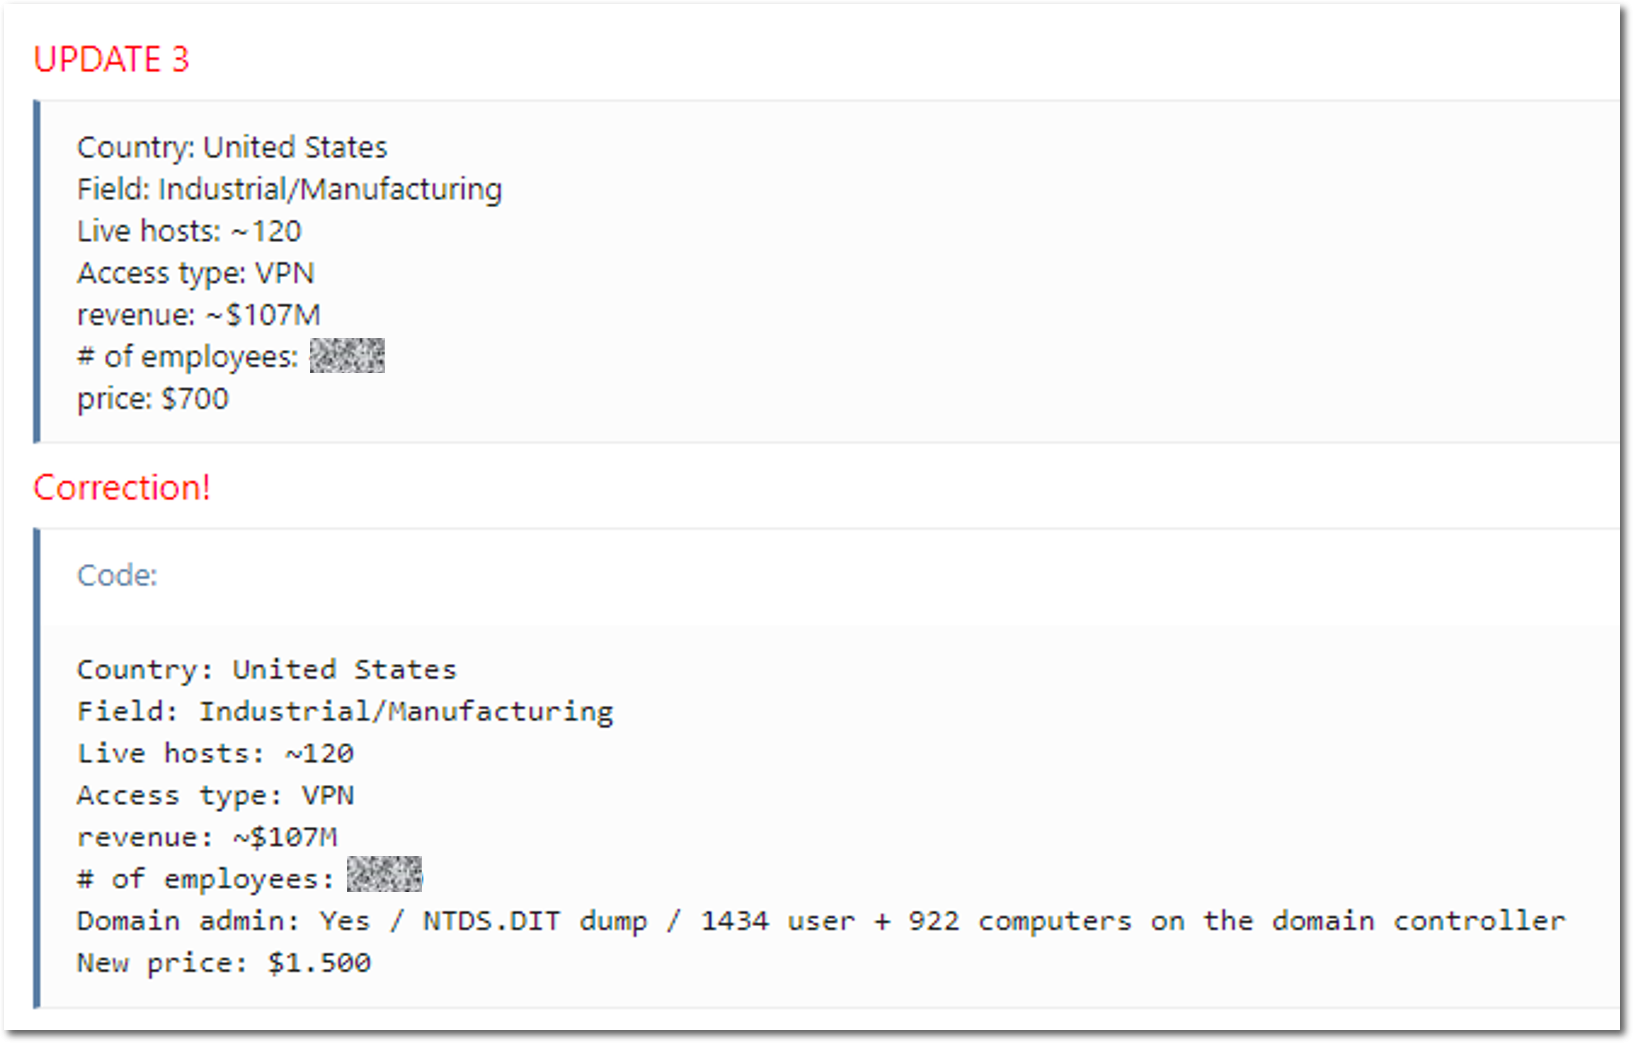Screen dimensions: 1633x1043
Task: Click Country: United States in code block
Action: [x=267, y=669]
